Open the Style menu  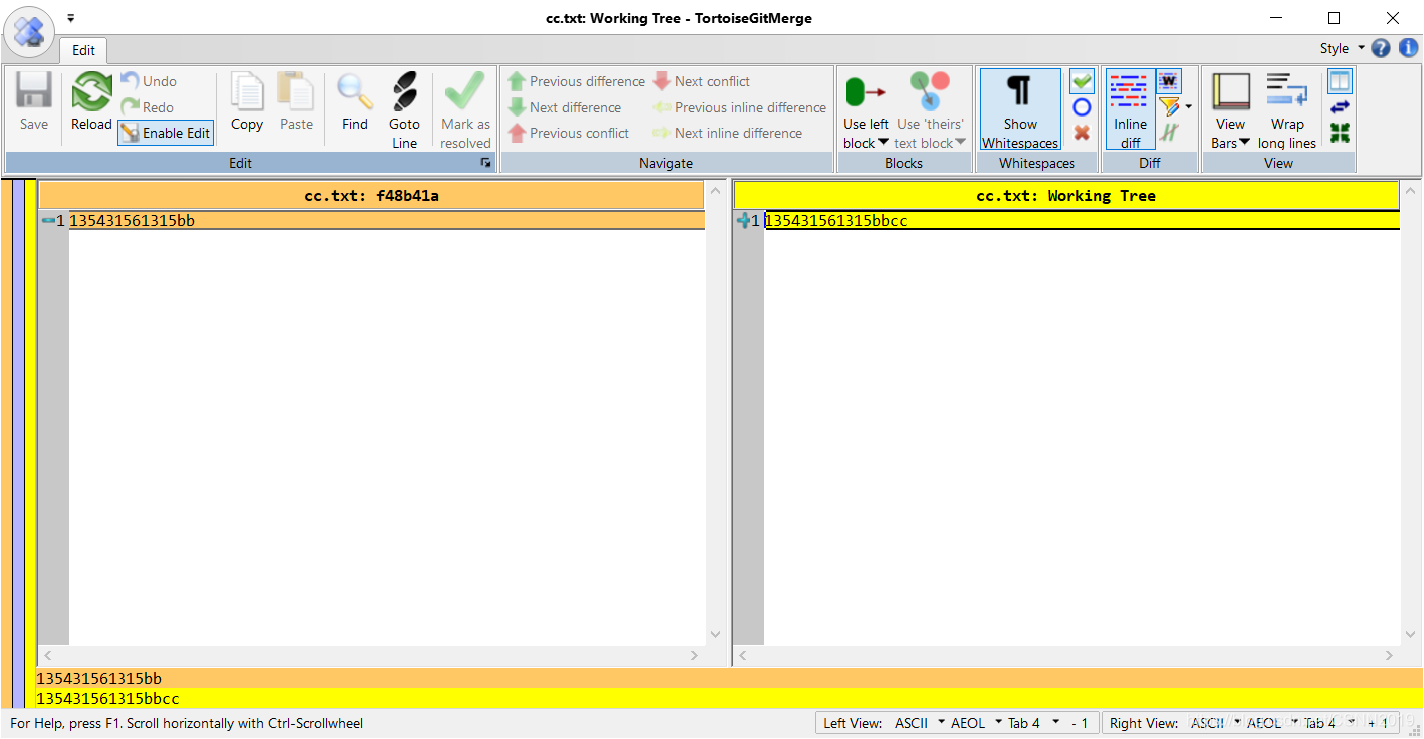[x=1340, y=48]
